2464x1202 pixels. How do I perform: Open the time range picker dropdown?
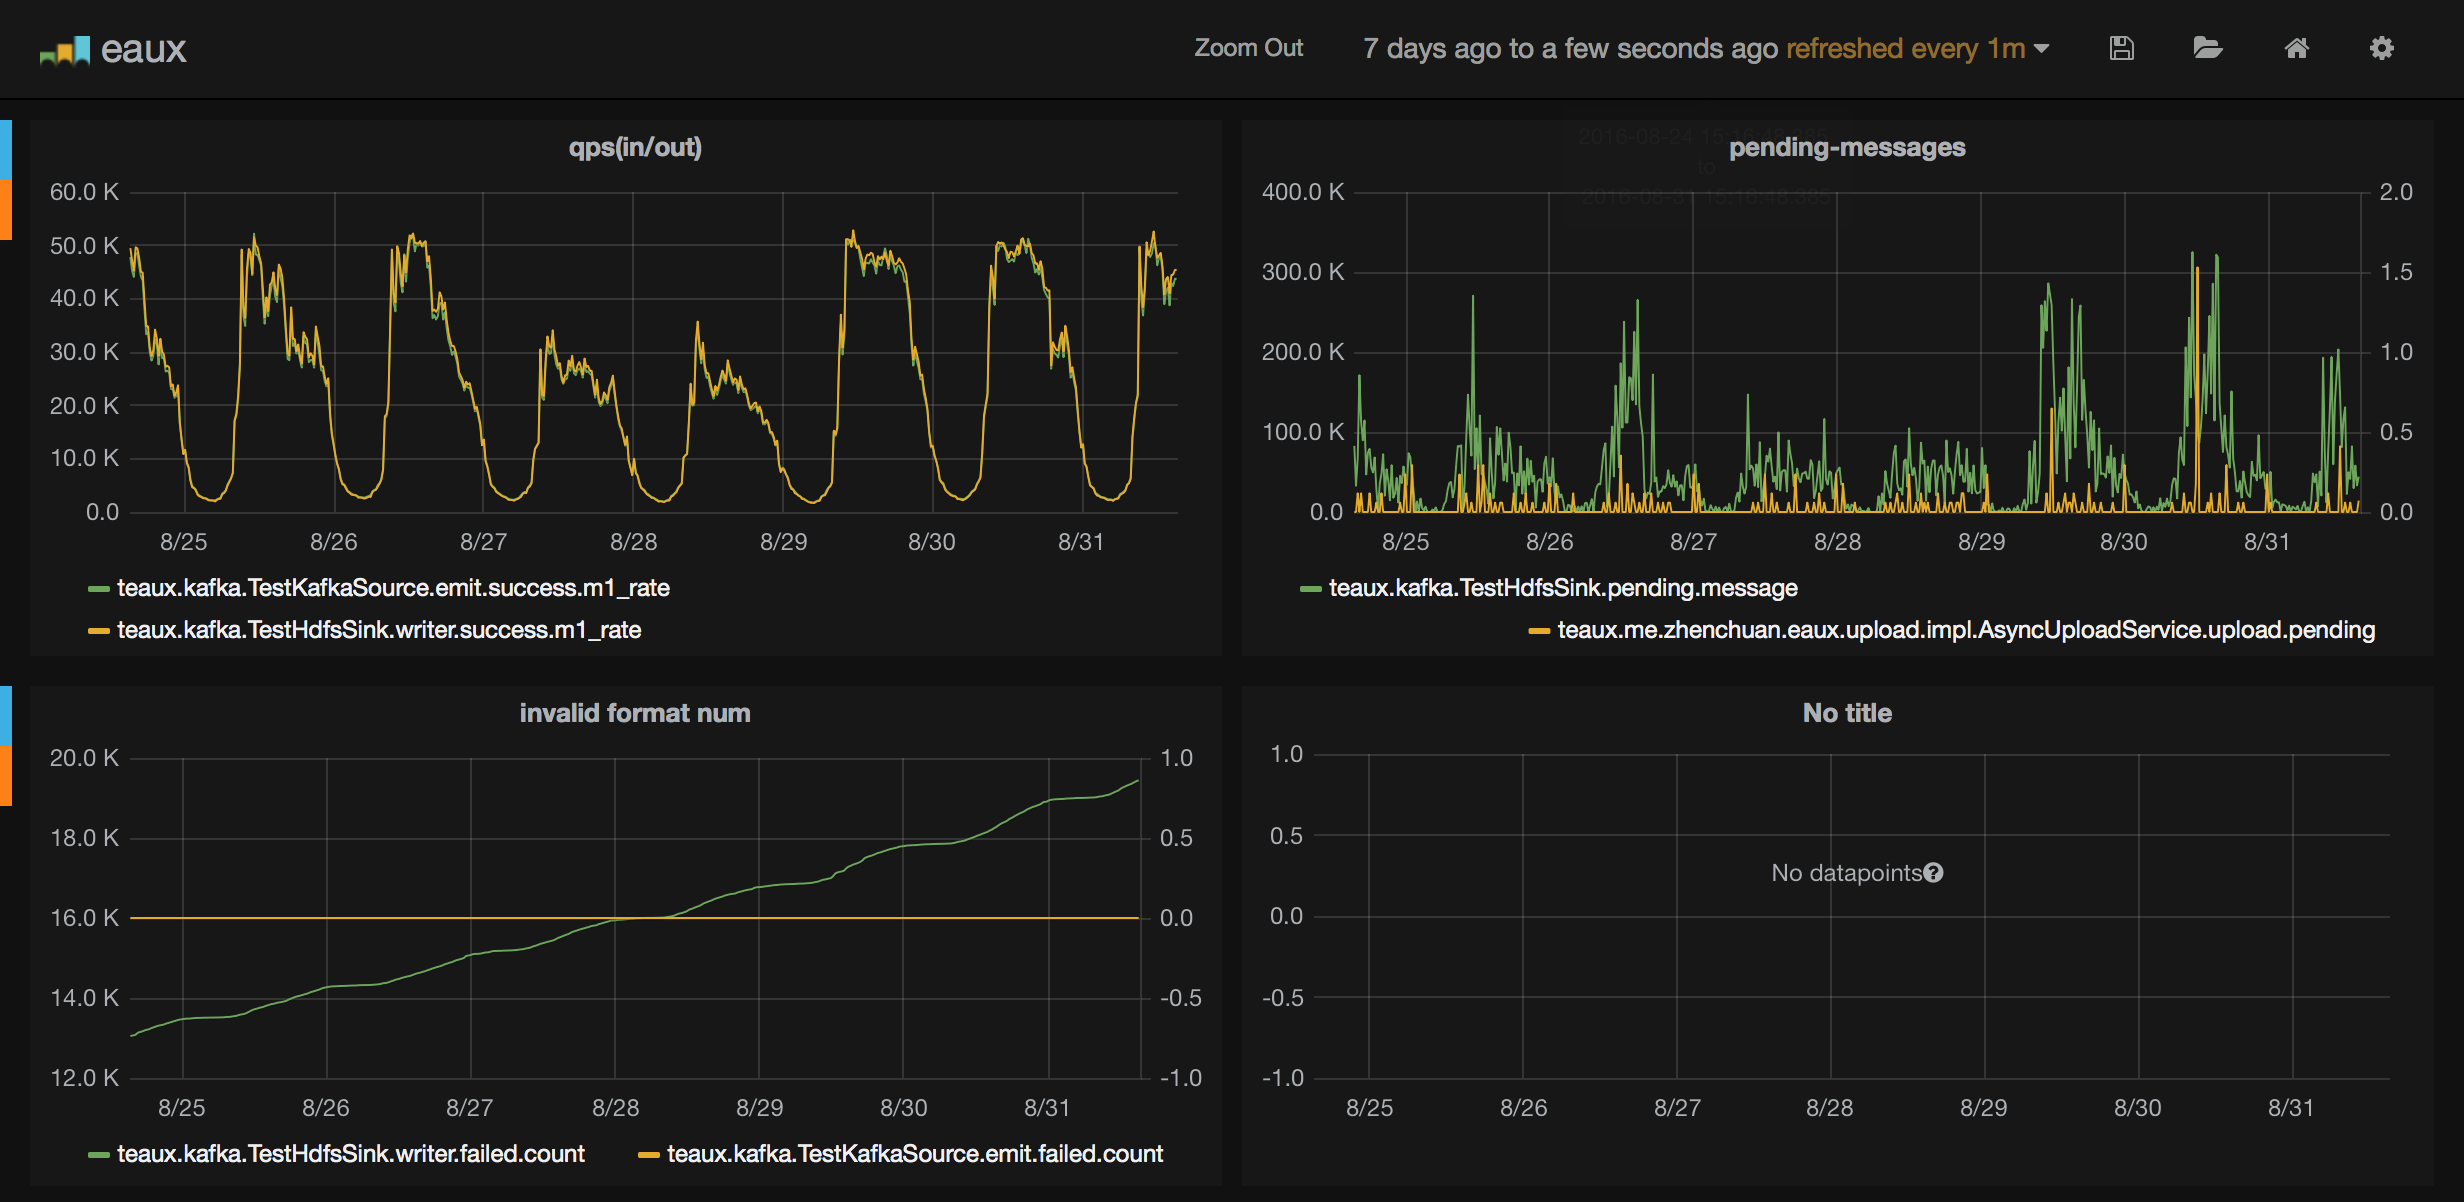[x=1705, y=48]
